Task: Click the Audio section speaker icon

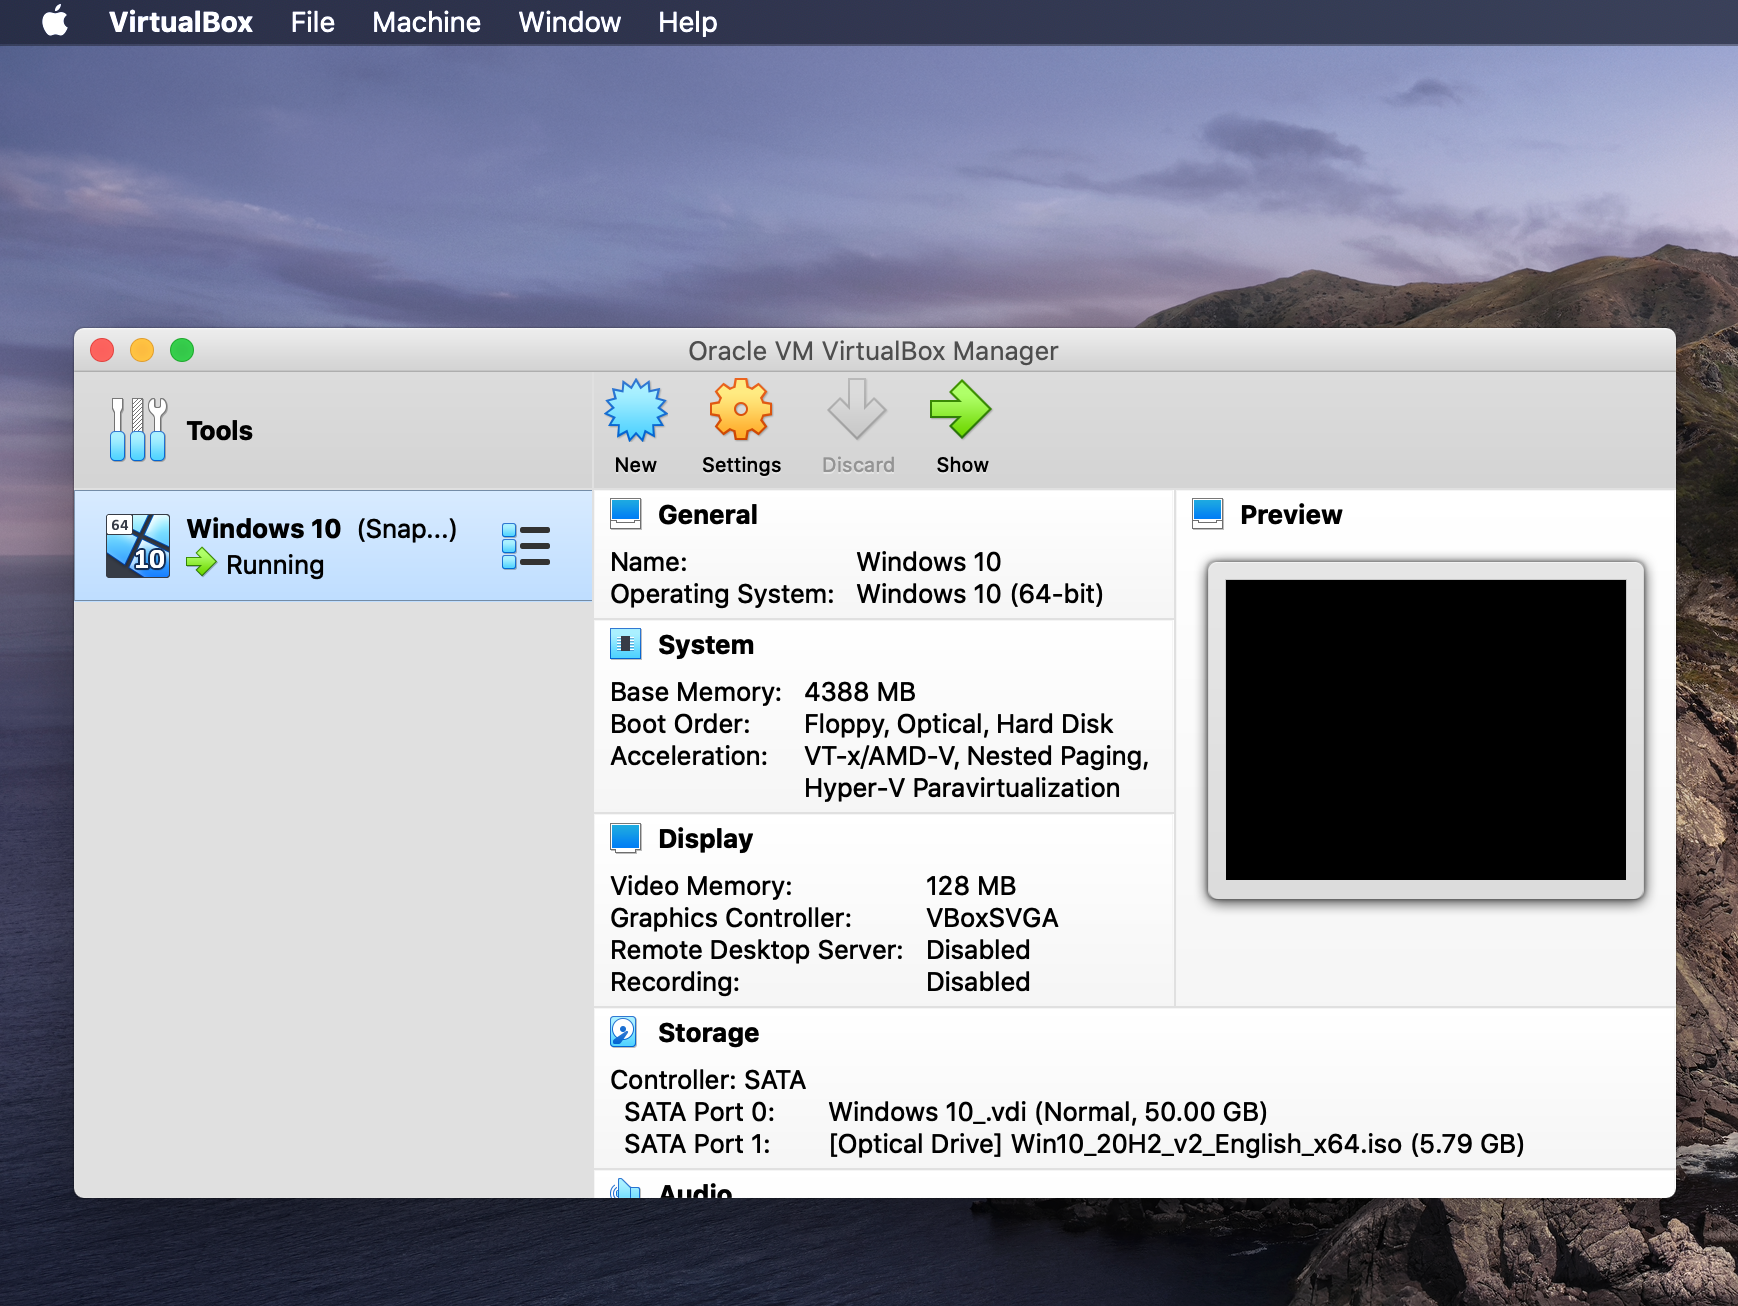Action: [626, 1188]
